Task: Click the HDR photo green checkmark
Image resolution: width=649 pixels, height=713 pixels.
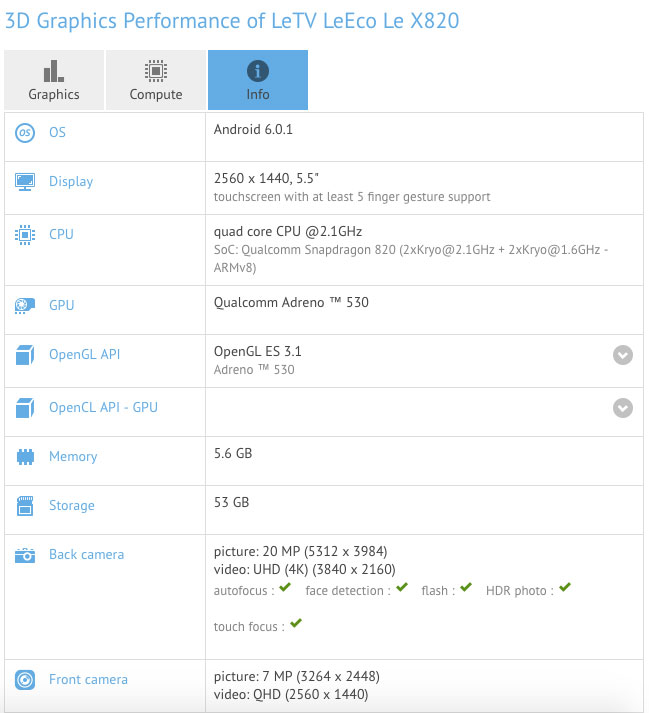Action: (x=565, y=587)
